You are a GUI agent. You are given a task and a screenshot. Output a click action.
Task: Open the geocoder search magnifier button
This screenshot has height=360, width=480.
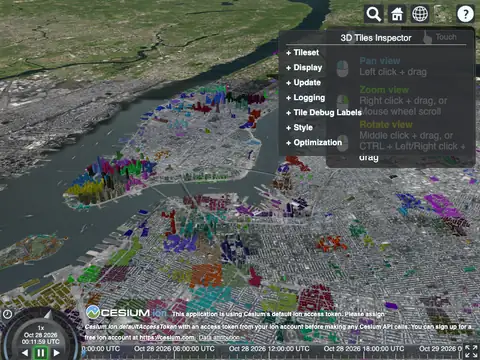(x=374, y=14)
